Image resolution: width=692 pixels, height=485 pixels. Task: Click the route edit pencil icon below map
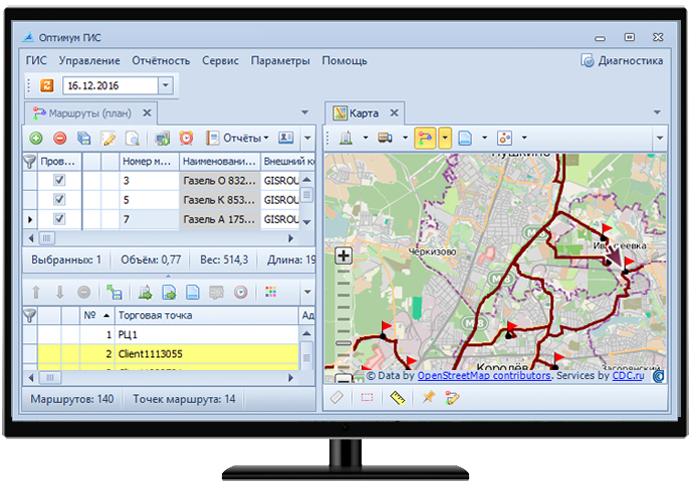452,398
